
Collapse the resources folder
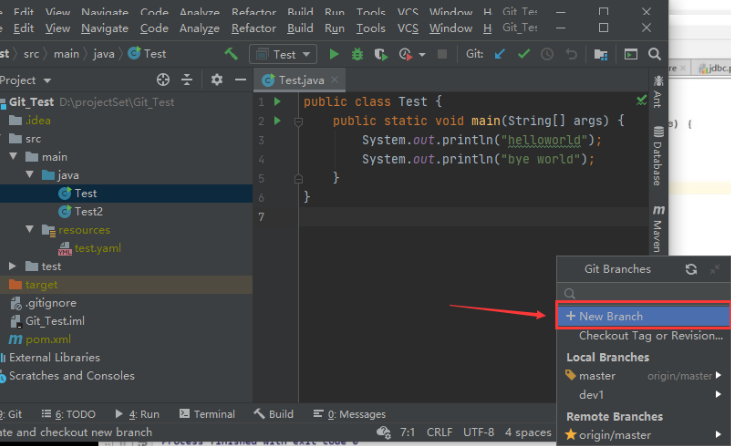pos(30,229)
